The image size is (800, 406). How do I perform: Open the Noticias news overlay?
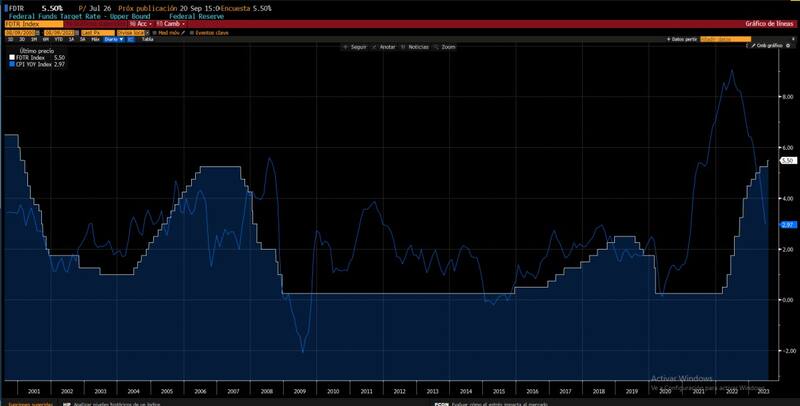tap(418, 47)
